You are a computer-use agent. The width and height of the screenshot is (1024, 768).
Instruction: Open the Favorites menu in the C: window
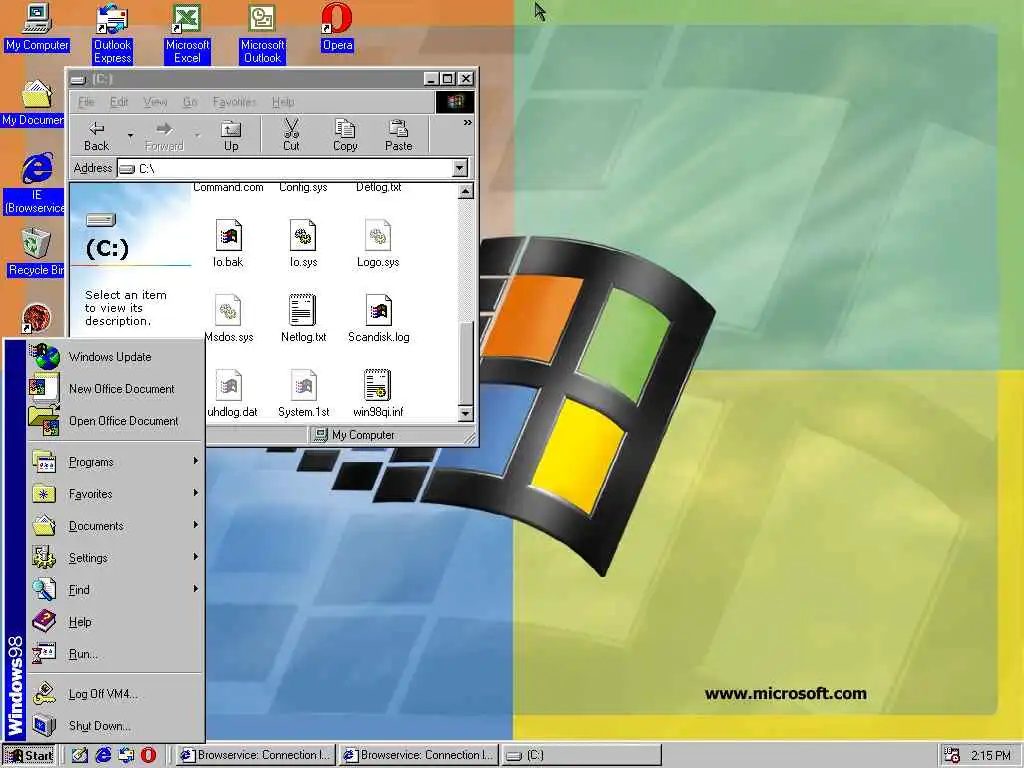[234, 102]
